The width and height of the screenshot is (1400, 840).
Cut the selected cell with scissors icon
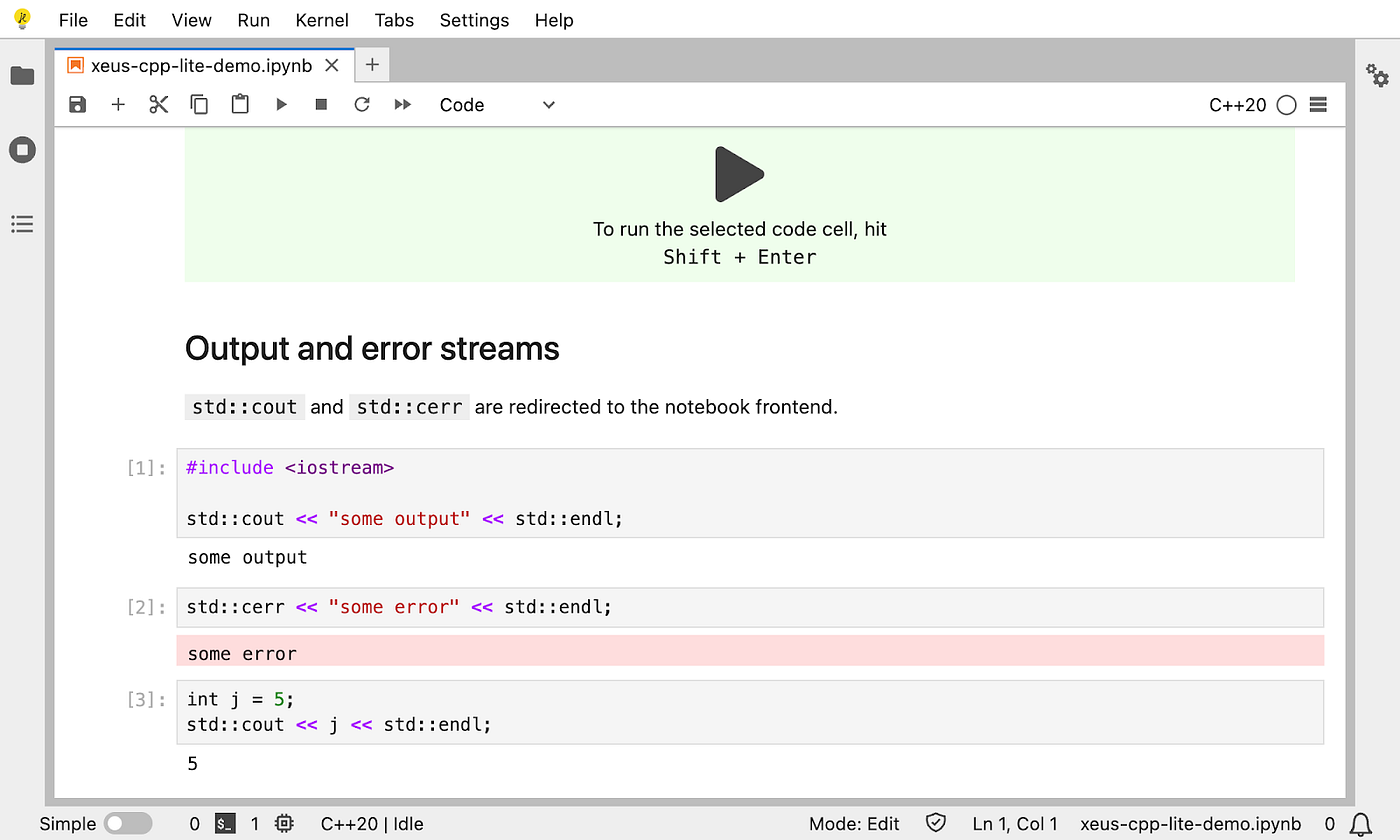click(x=159, y=105)
